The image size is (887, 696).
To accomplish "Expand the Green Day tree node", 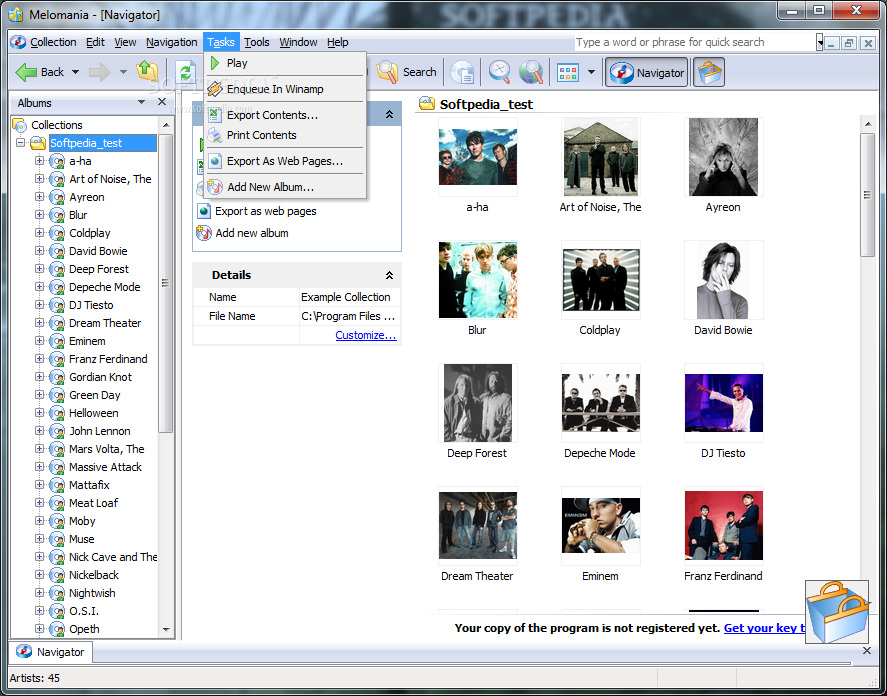I will tap(39, 395).
